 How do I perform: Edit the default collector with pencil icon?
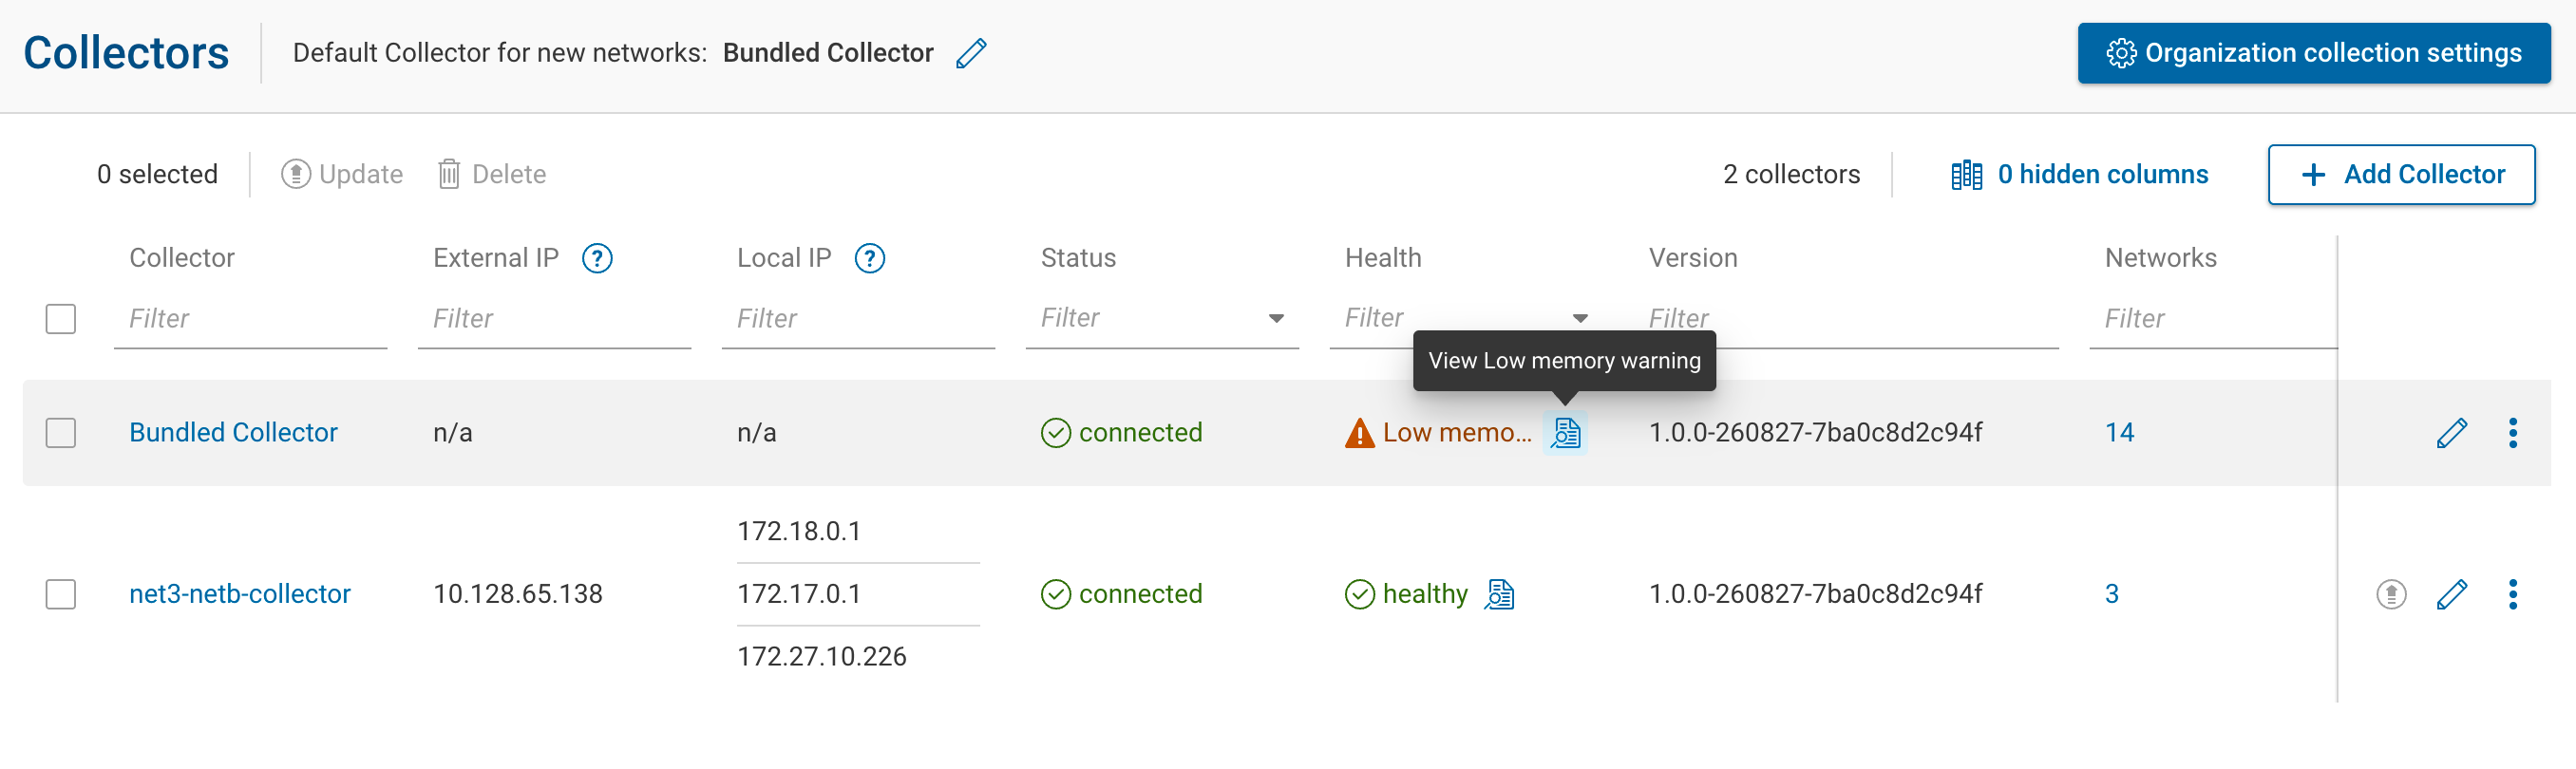click(x=971, y=53)
